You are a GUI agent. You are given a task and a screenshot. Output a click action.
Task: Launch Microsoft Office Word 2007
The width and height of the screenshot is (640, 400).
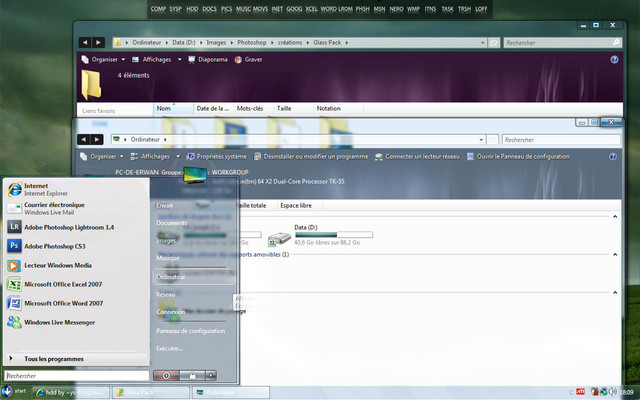(76, 303)
